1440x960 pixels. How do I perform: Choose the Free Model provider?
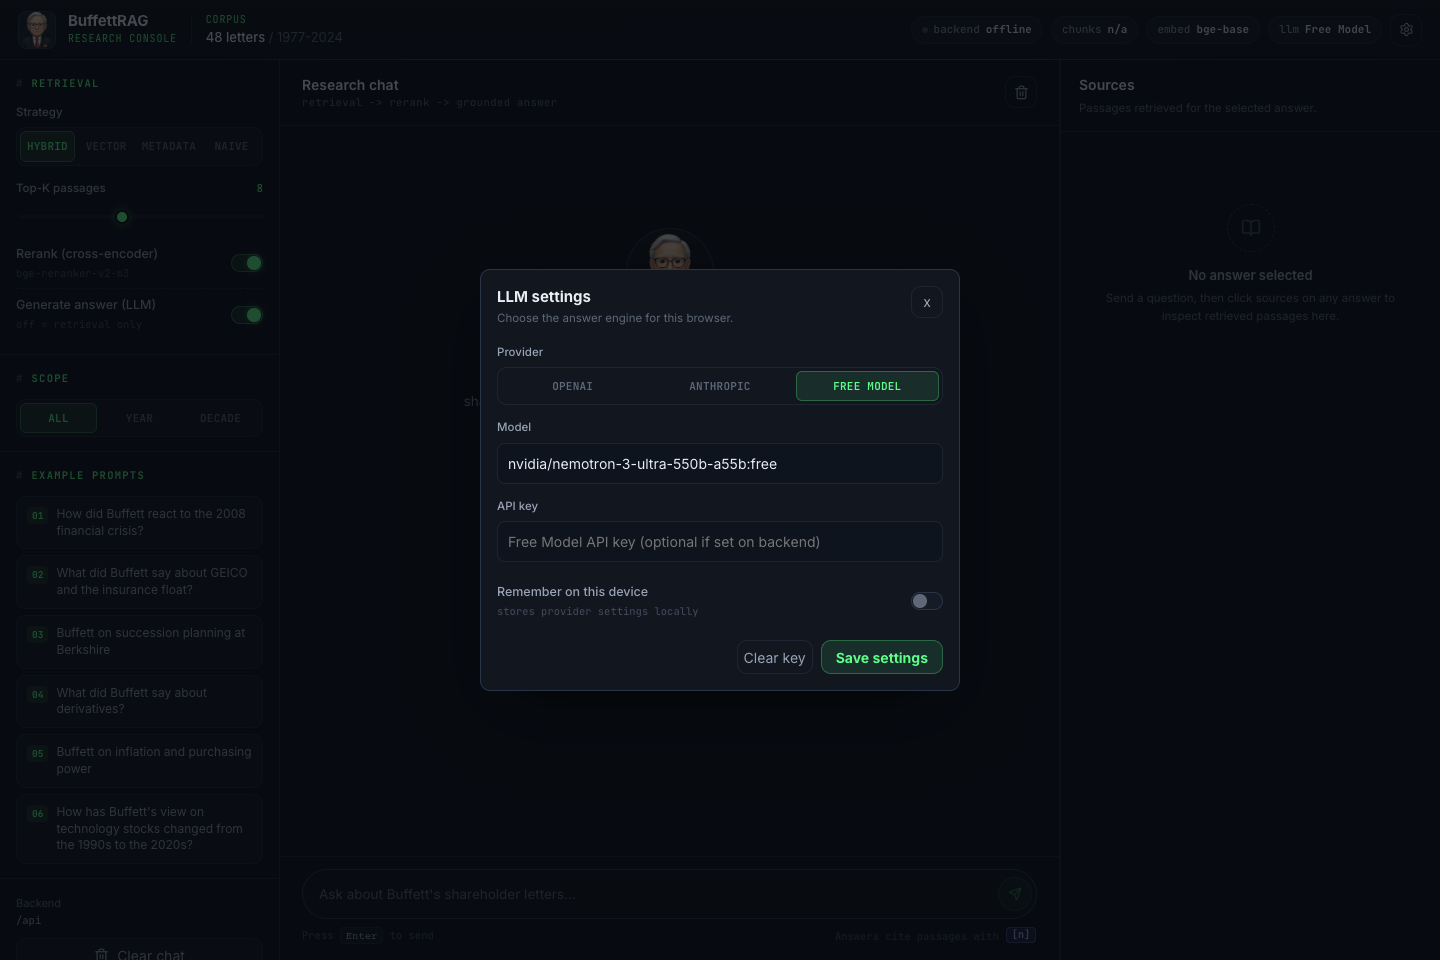[867, 386]
